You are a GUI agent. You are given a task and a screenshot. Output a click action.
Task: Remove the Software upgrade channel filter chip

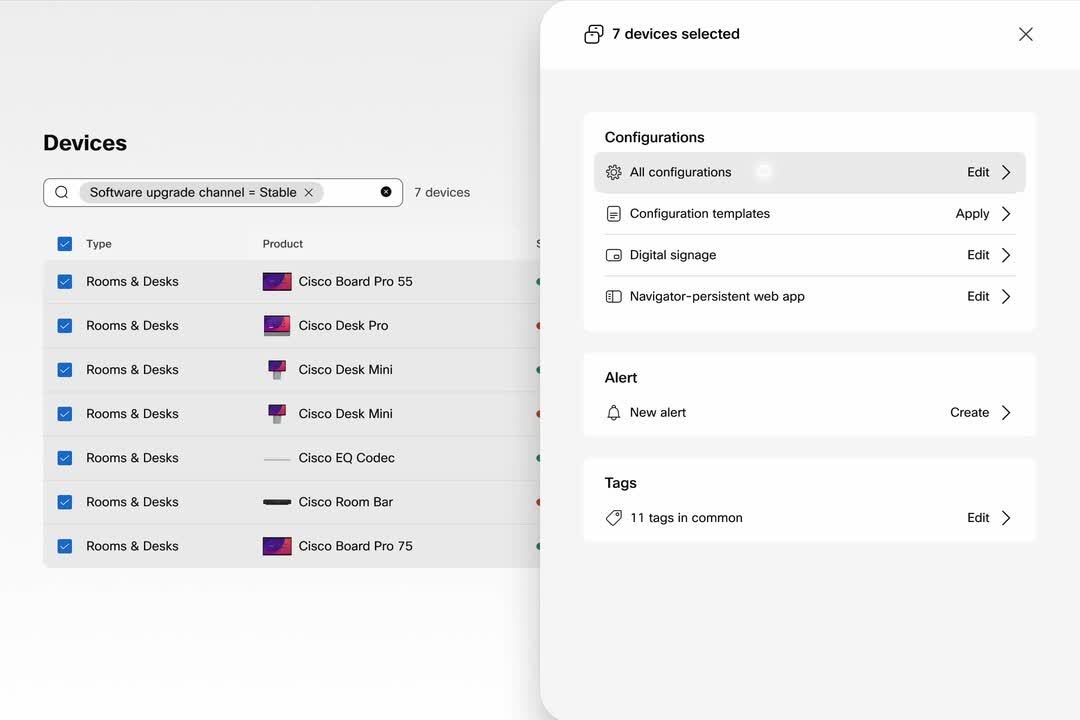[309, 192]
